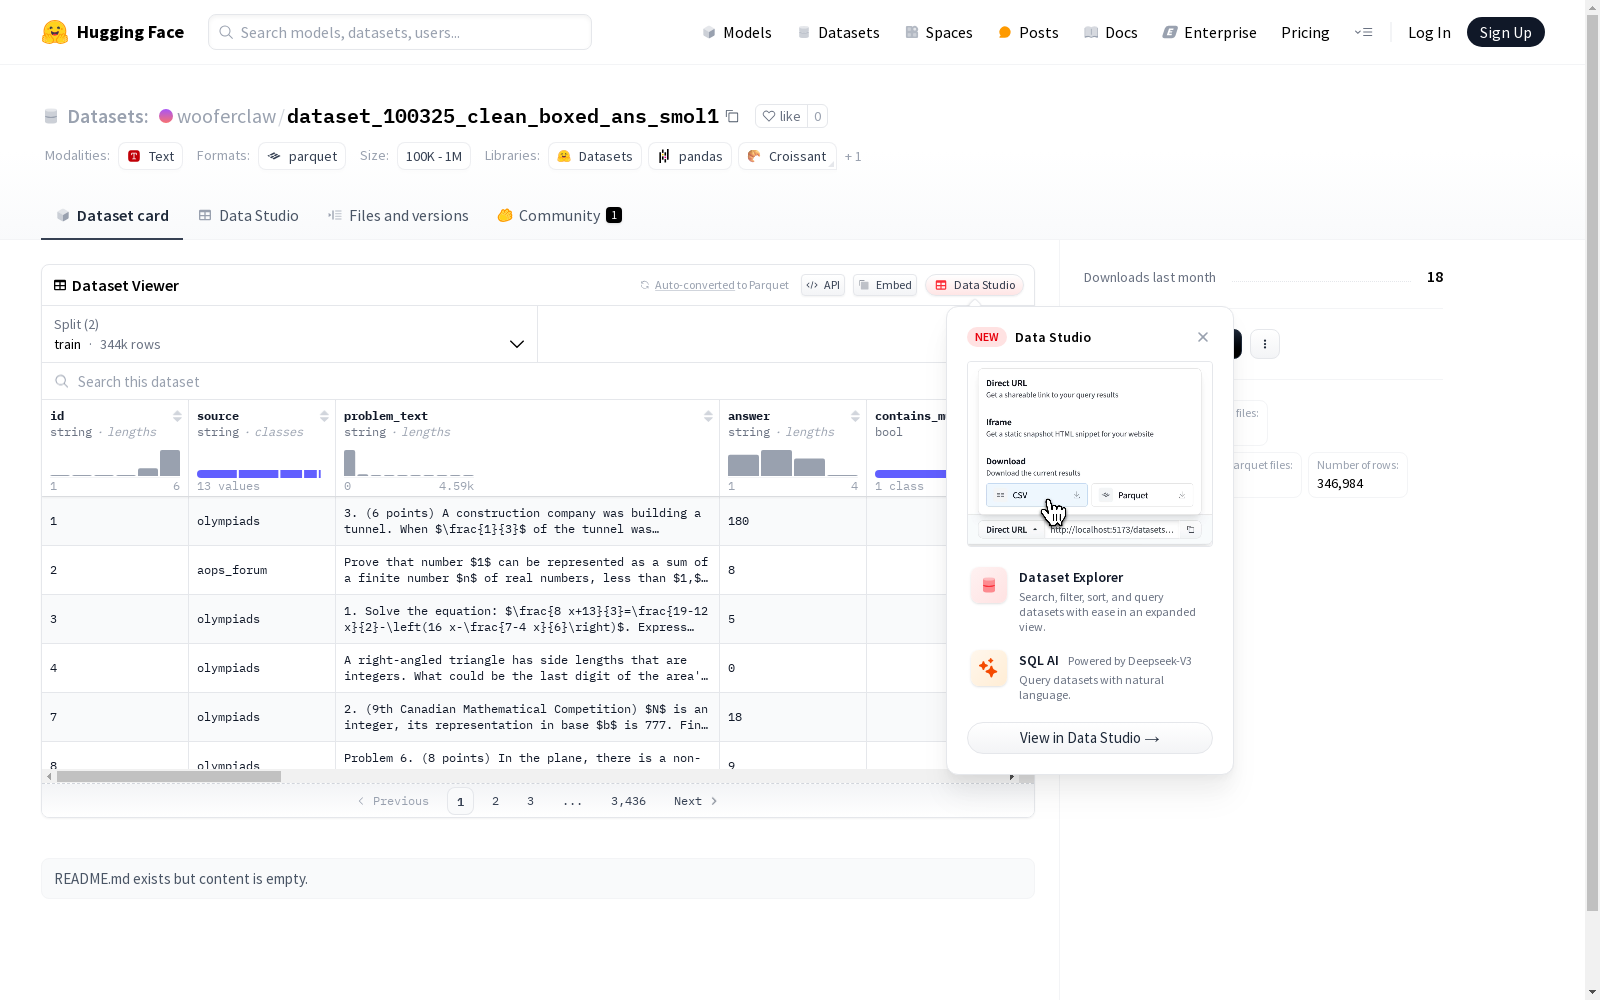Click the pandas library tag
The image size is (1600, 1000).
pos(691,156)
